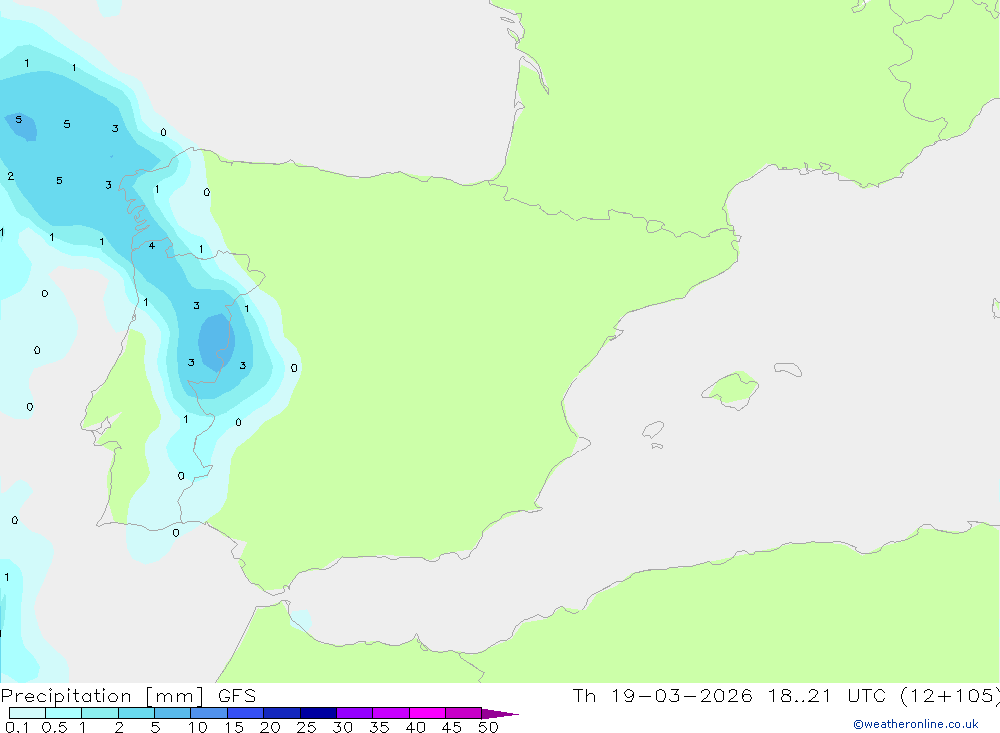Click the map value "2" in the Atlantic
This screenshot has height=733, width=1000.
pos(11,176)
